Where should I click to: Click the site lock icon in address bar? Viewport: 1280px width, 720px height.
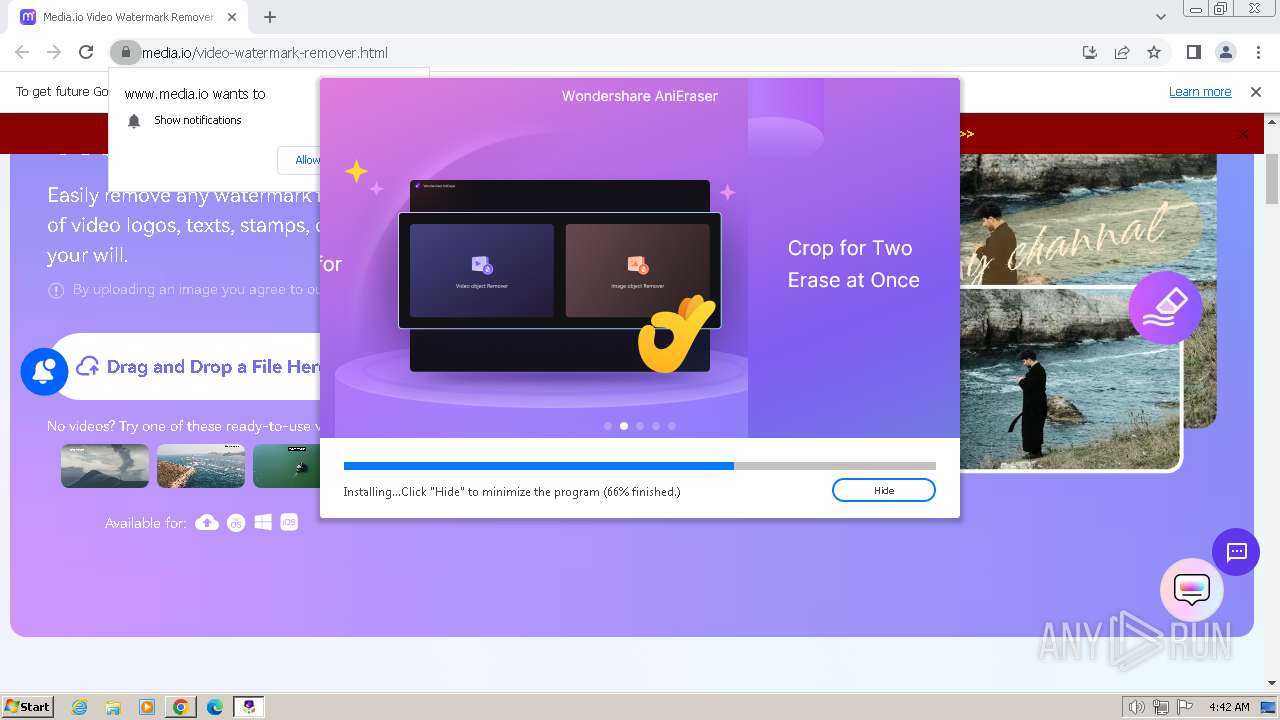(124, 52)
